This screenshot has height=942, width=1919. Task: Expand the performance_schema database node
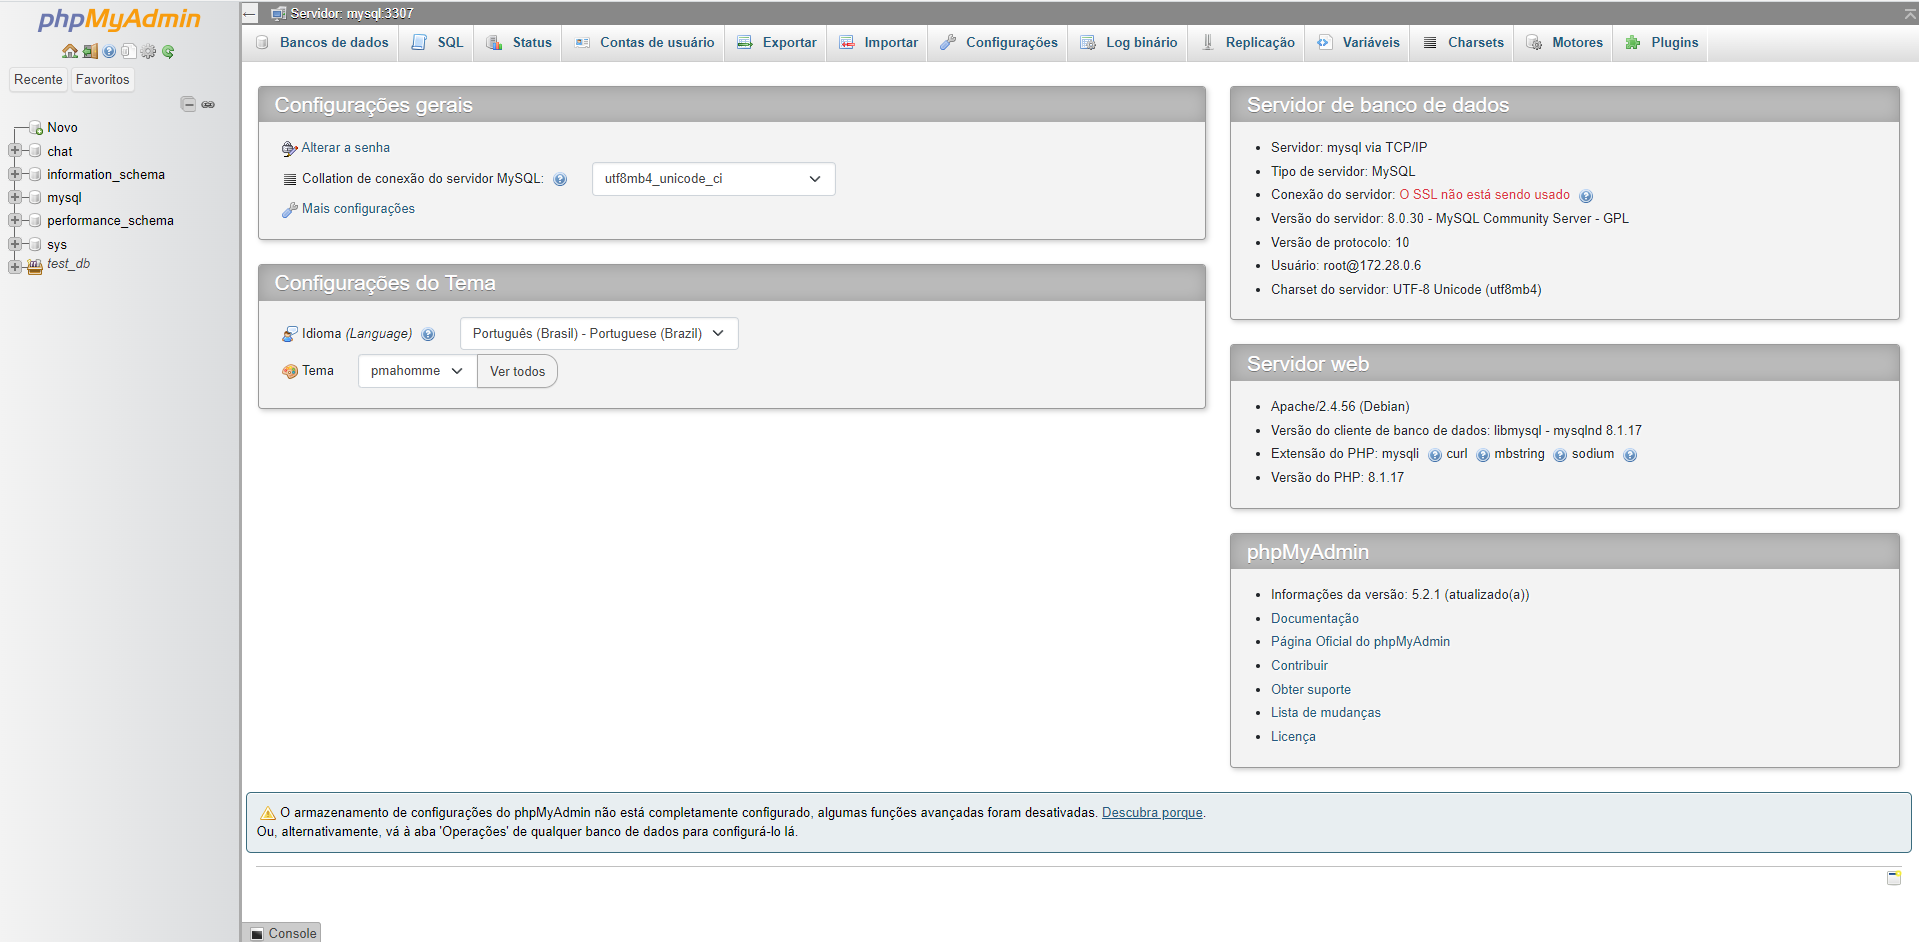click(15, 220)
